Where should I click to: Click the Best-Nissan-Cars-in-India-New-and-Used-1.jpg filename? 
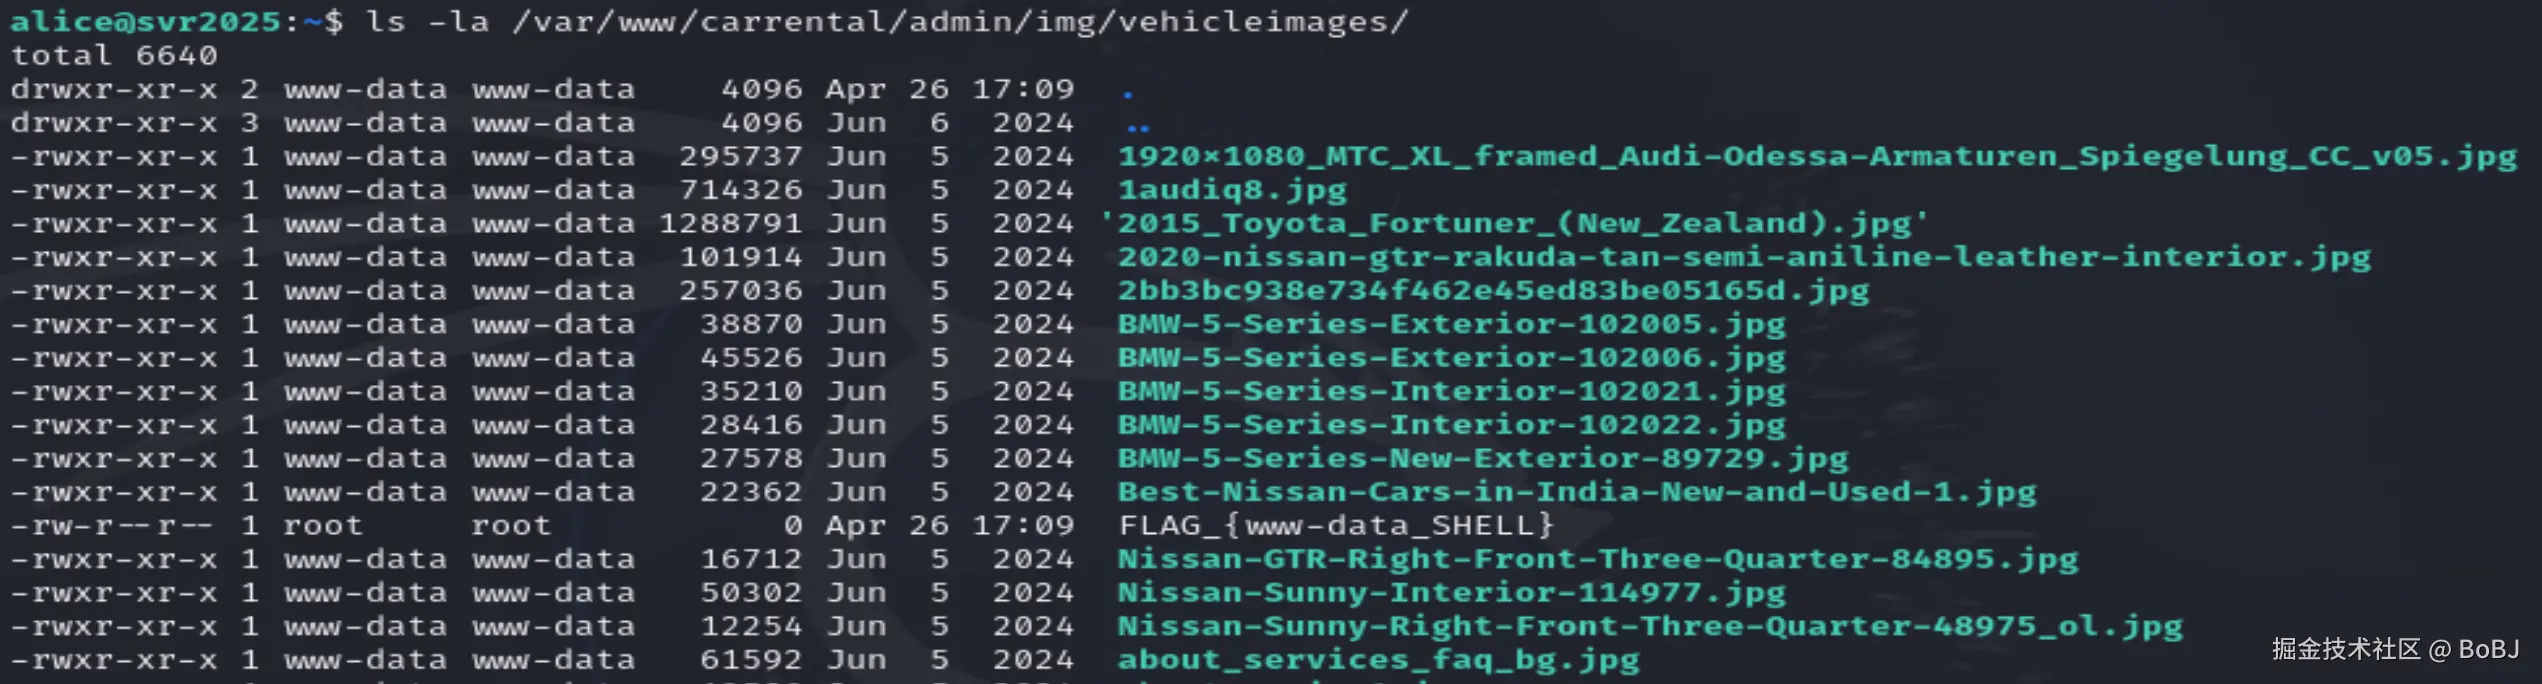(x=1577, y=492)
